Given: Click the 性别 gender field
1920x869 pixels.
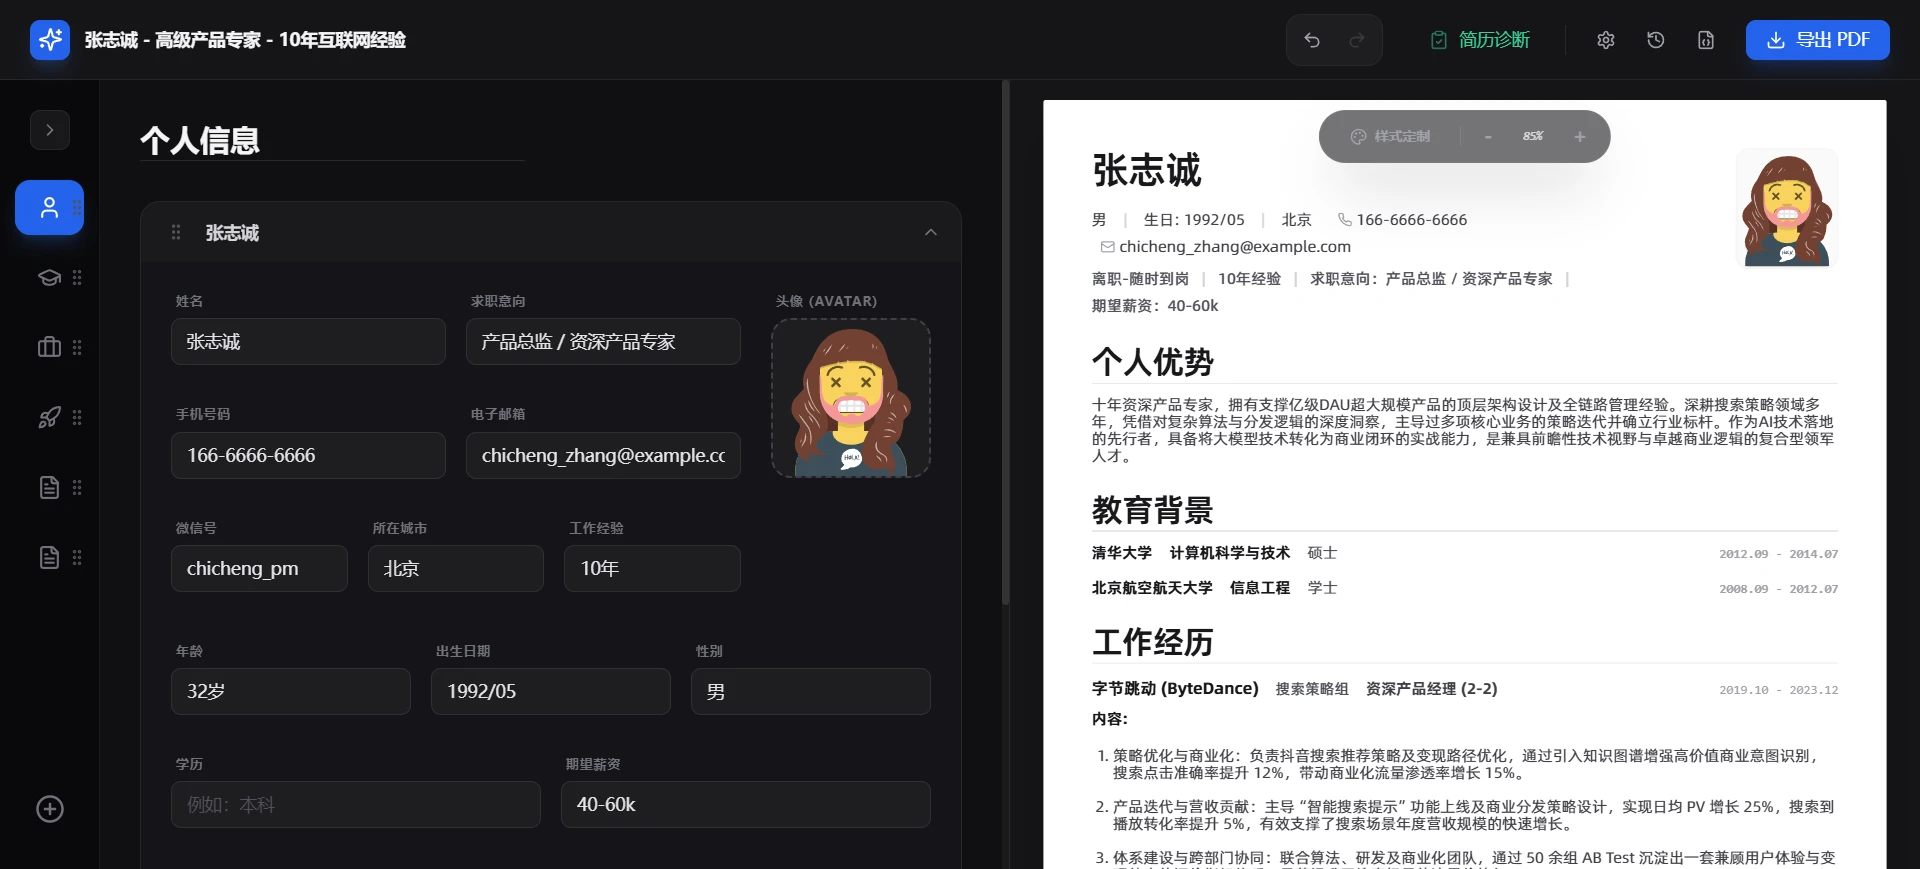Looking at the screenshot, I should (x=811, y=691).
